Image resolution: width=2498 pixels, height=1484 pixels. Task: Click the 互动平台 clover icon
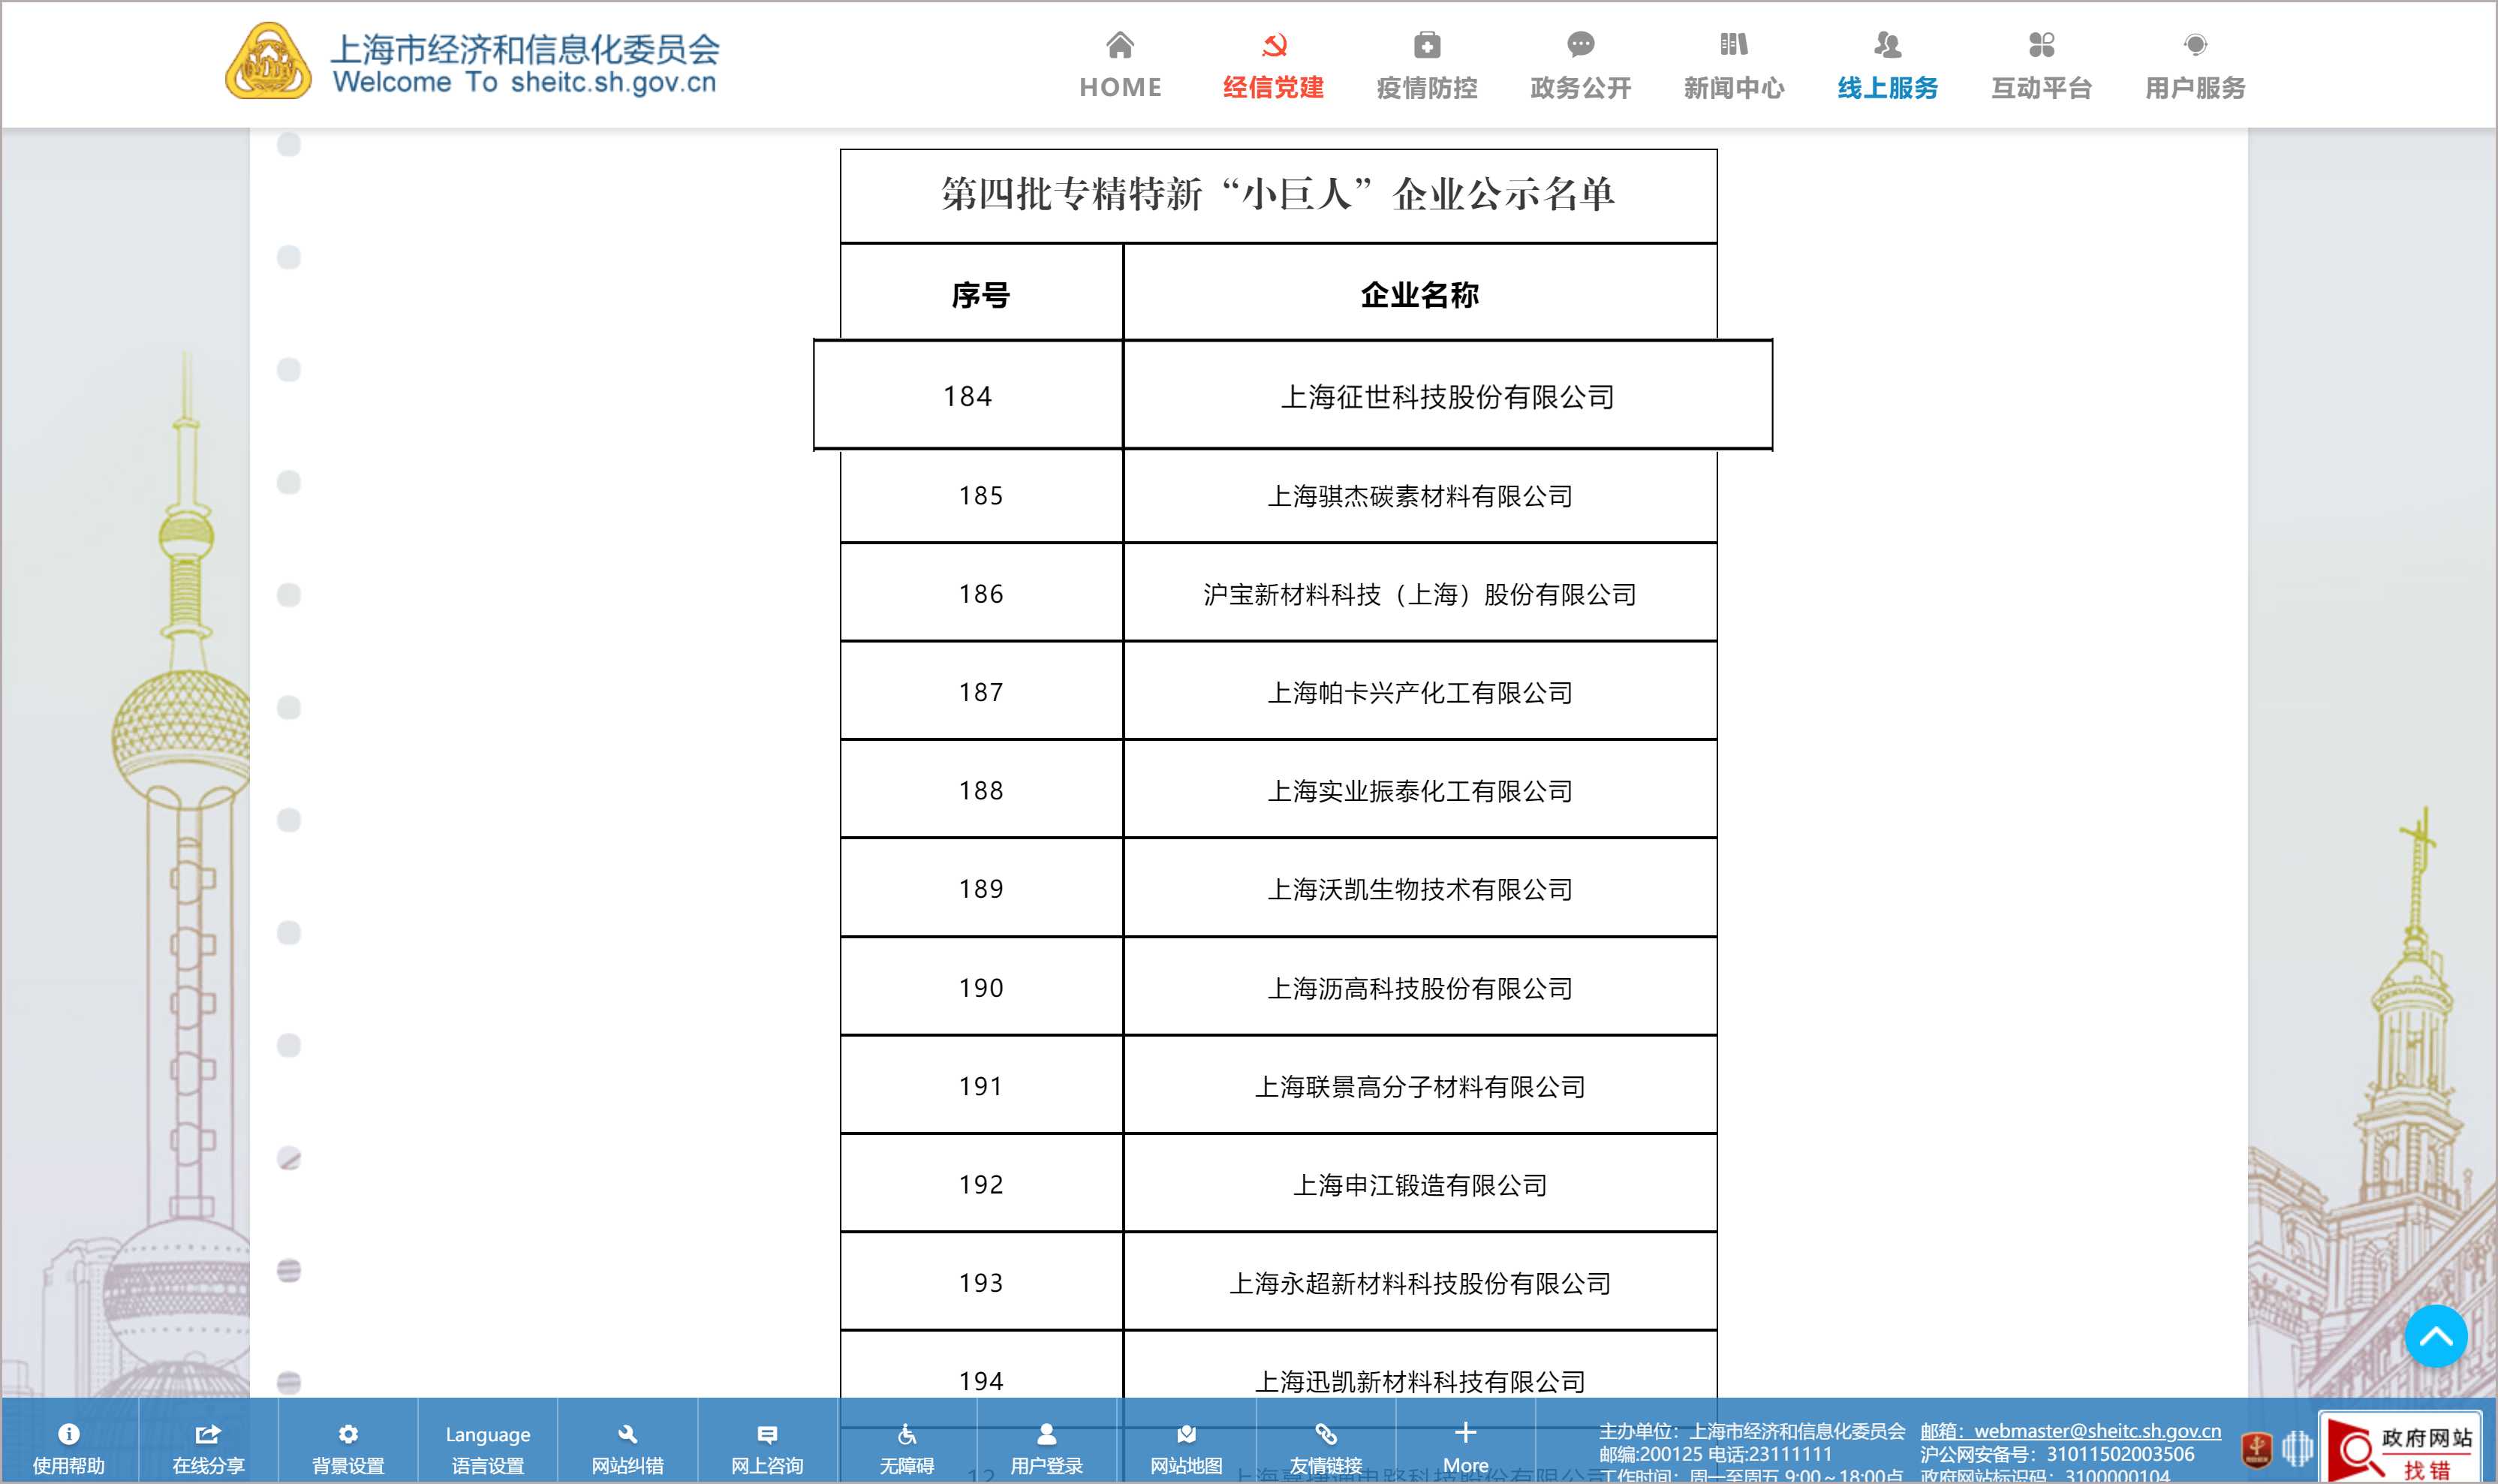pyautogui.click(x=2041, y=45)
